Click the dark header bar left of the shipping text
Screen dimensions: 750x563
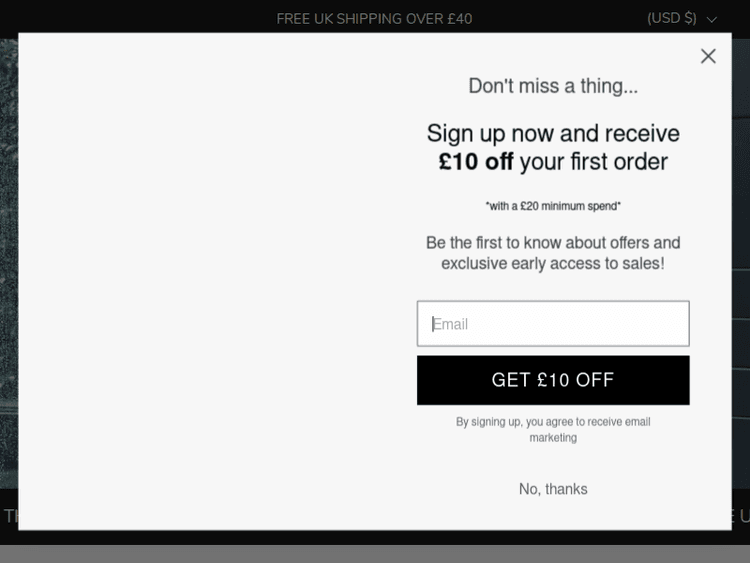130,18
